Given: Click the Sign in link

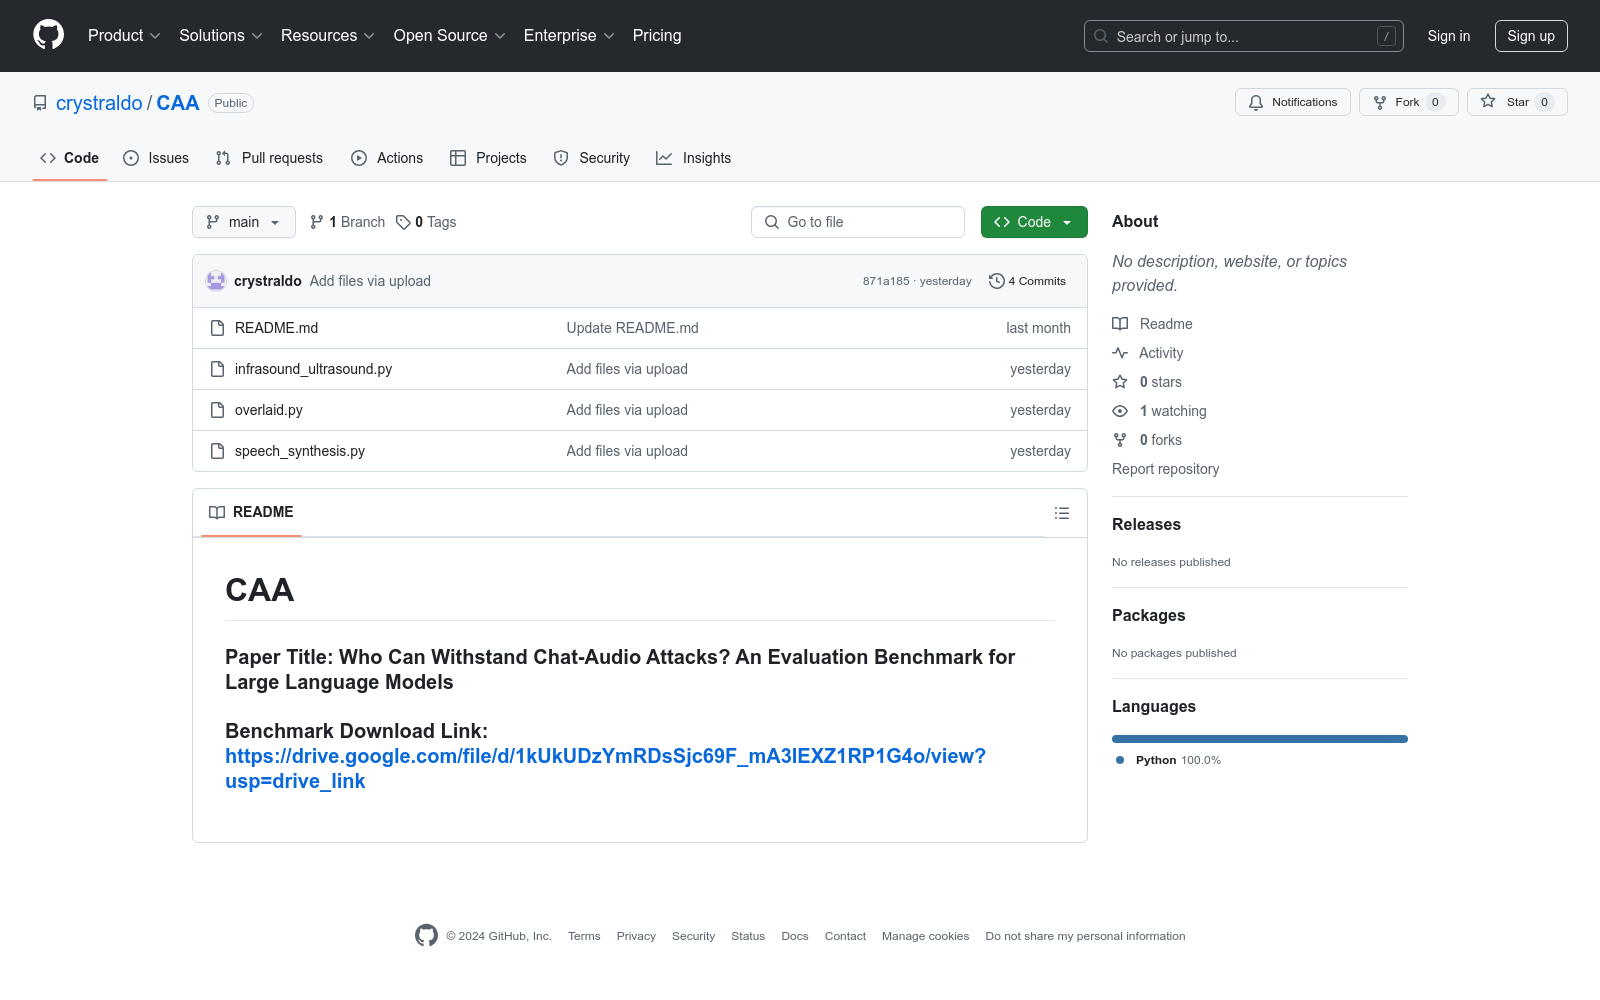Looking at the screenshot, I should coord(1449,36).
